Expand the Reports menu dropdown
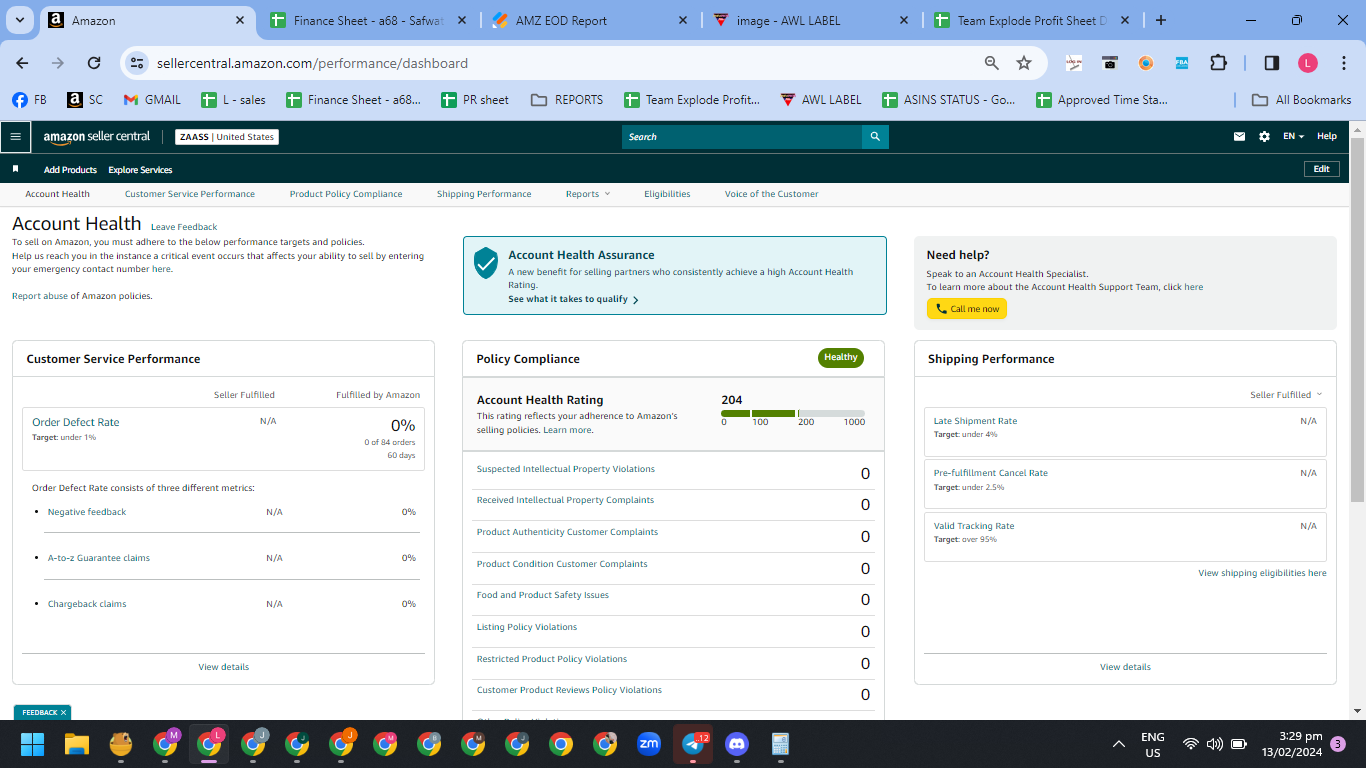The width and height of the screenshot is (1366, 768). (587, 194)
